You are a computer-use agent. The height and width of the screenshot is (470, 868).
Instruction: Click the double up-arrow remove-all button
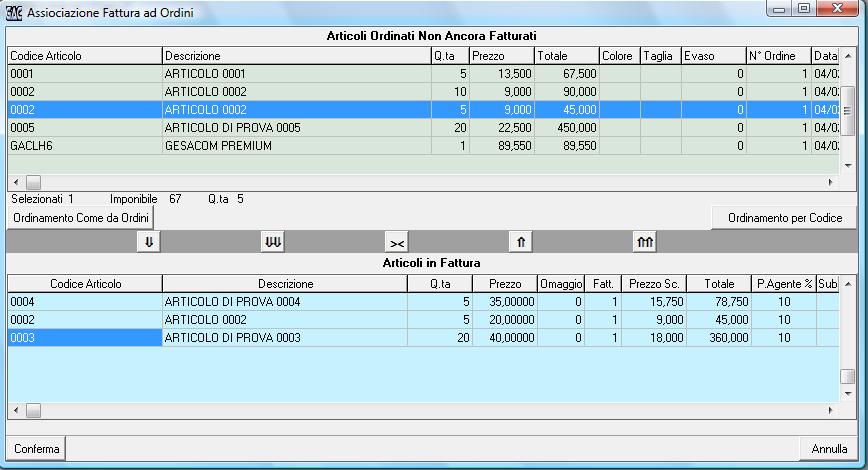click(x=645, y=242)
